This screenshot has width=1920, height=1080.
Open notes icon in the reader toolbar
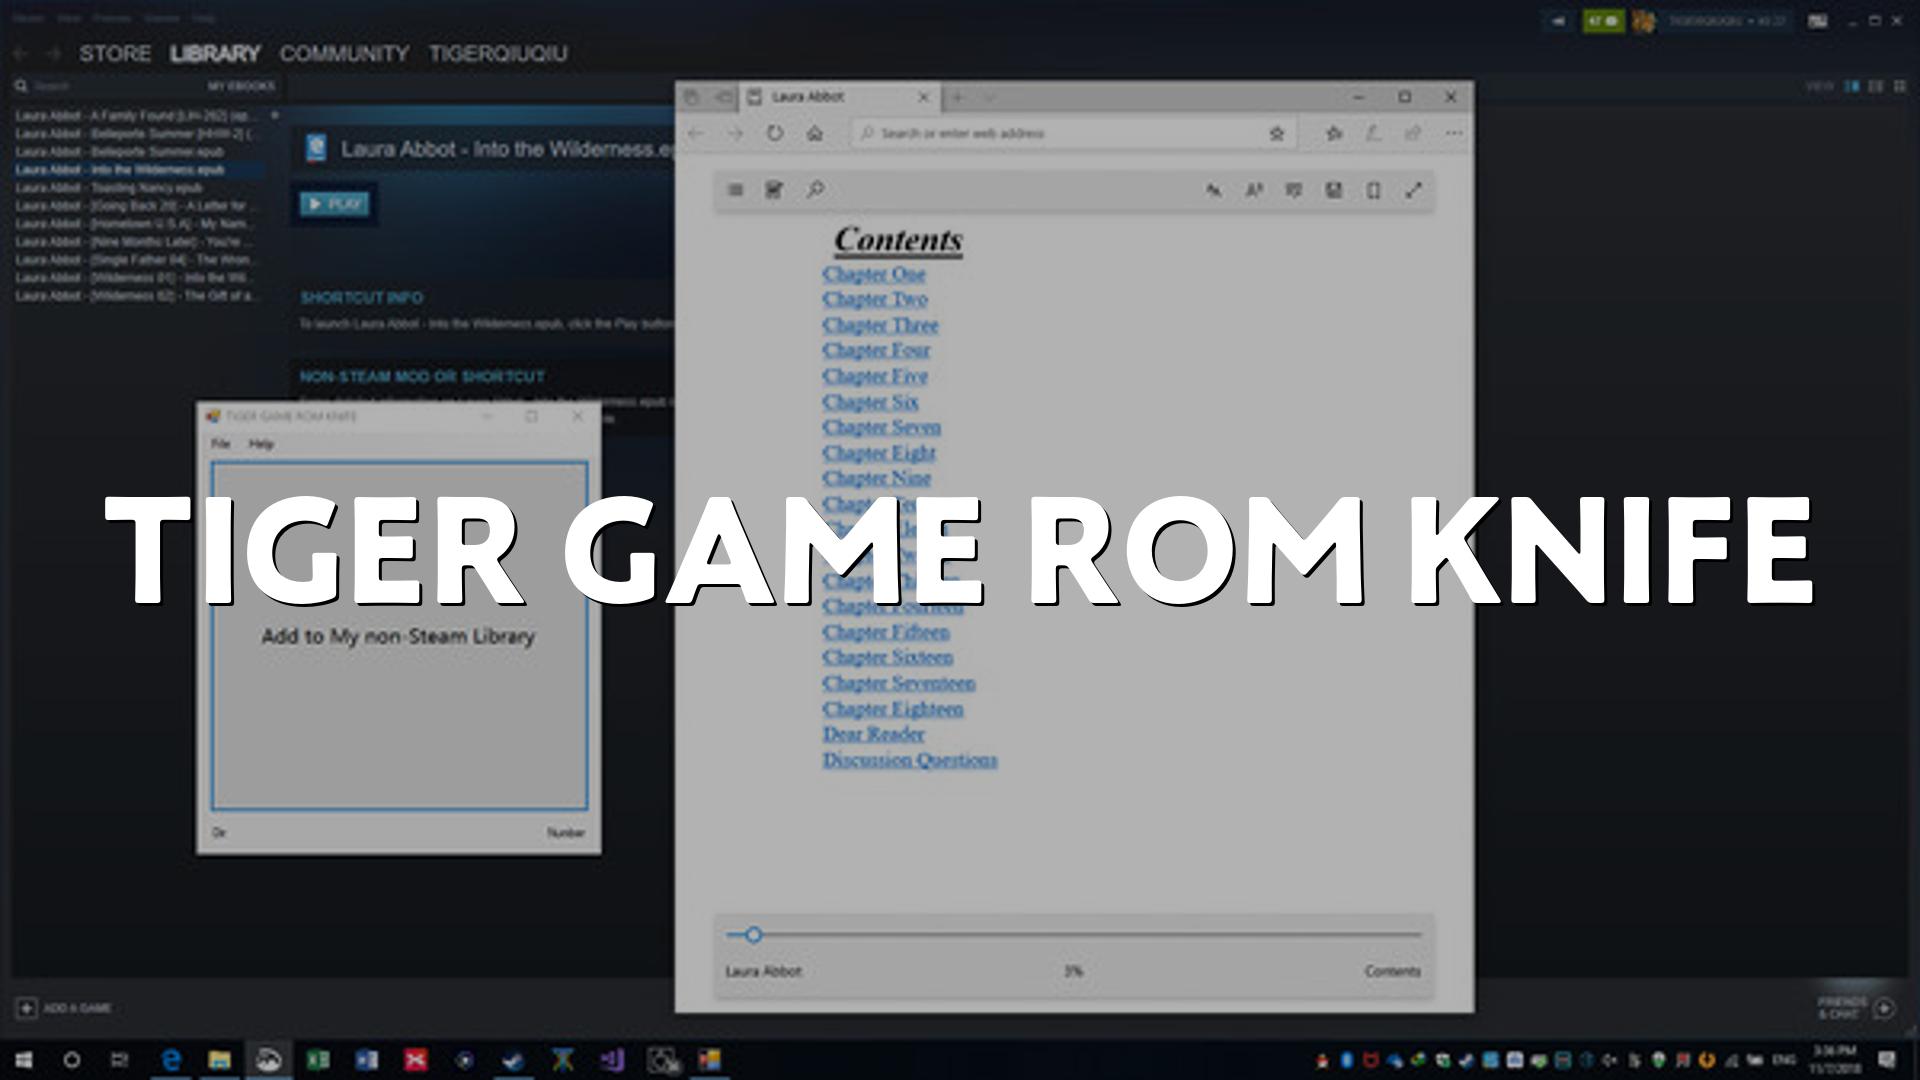[x=1293, y=190]
